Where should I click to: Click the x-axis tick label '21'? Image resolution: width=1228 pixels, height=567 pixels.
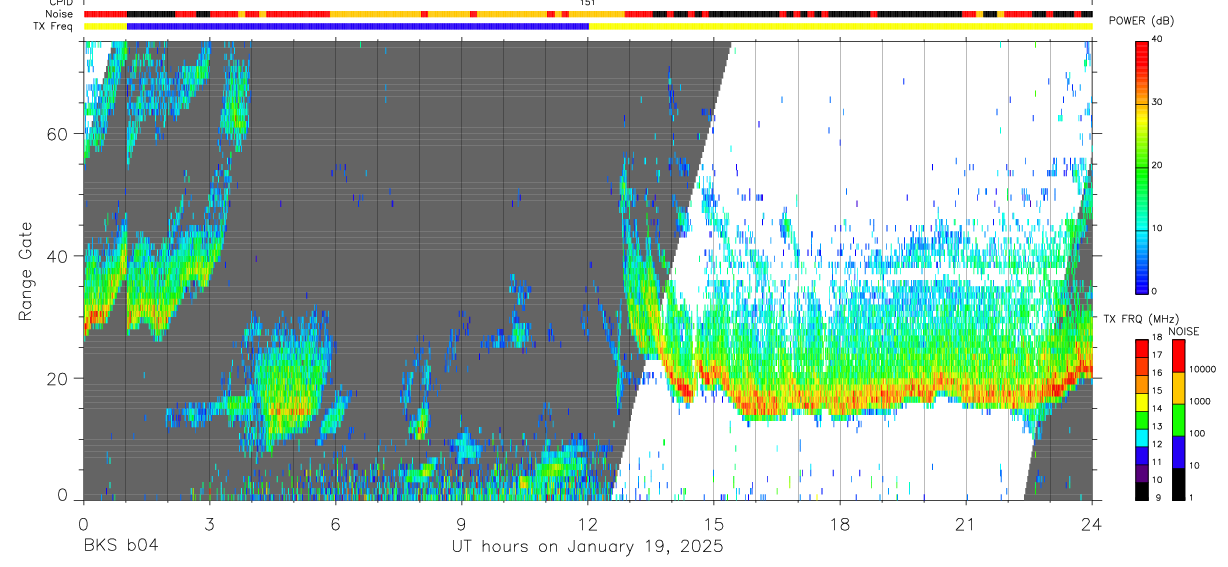click(x=966, y=523)
